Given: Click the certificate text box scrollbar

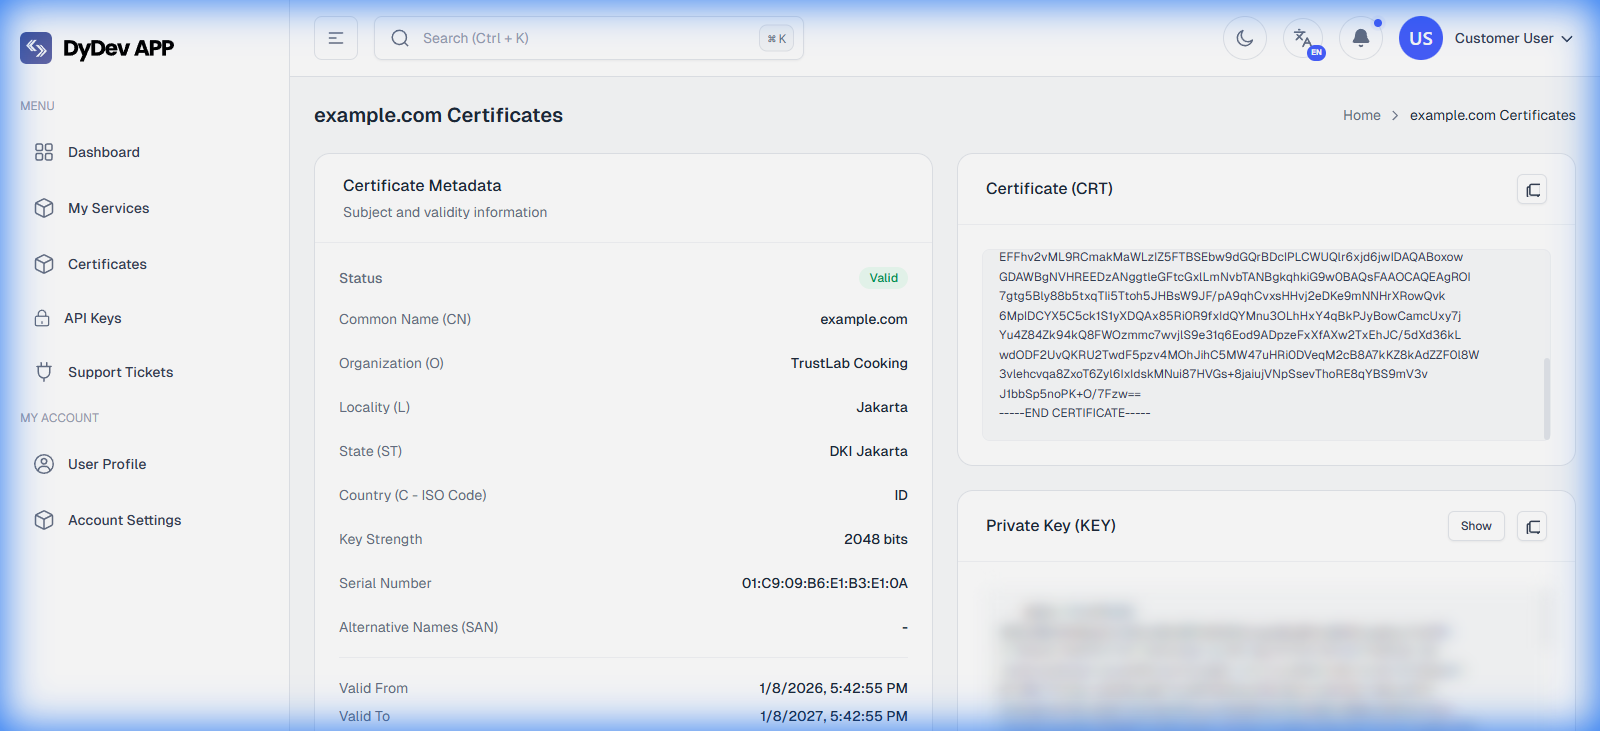Looking at the screenshot, I should tap(1547, 398).
